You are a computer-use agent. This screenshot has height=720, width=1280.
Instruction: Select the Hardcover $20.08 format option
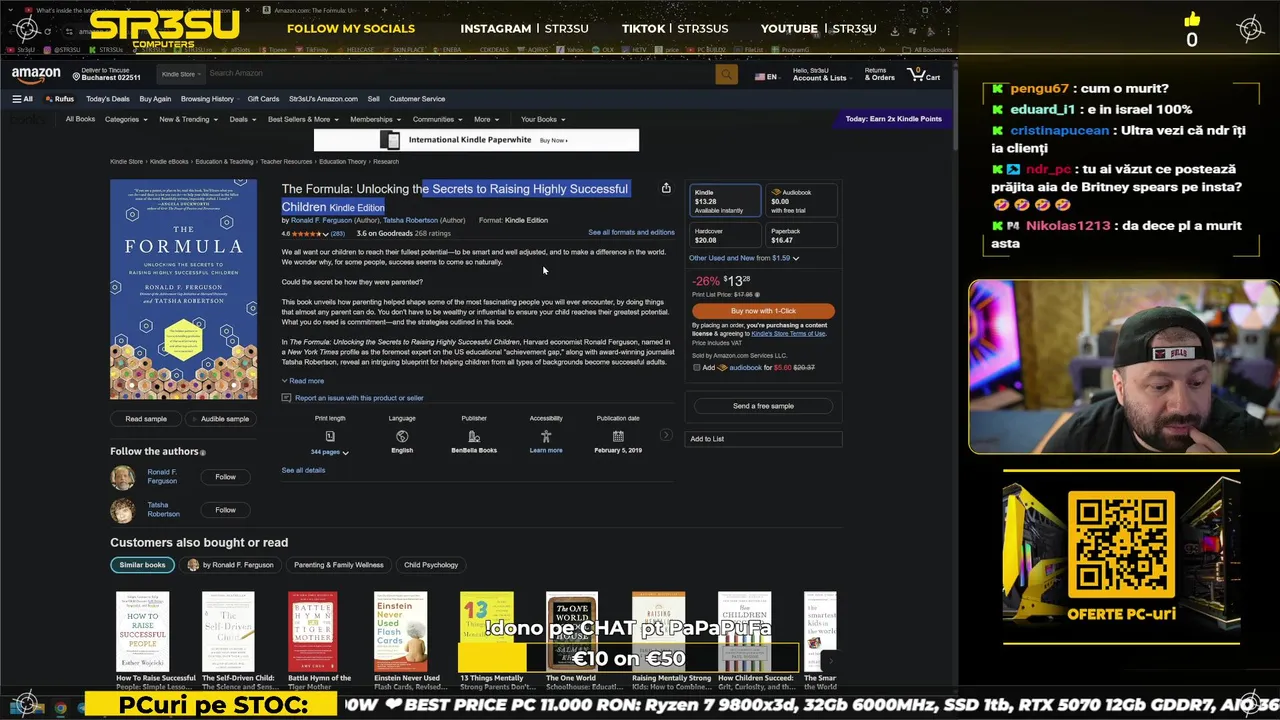(x=725, y=235)
